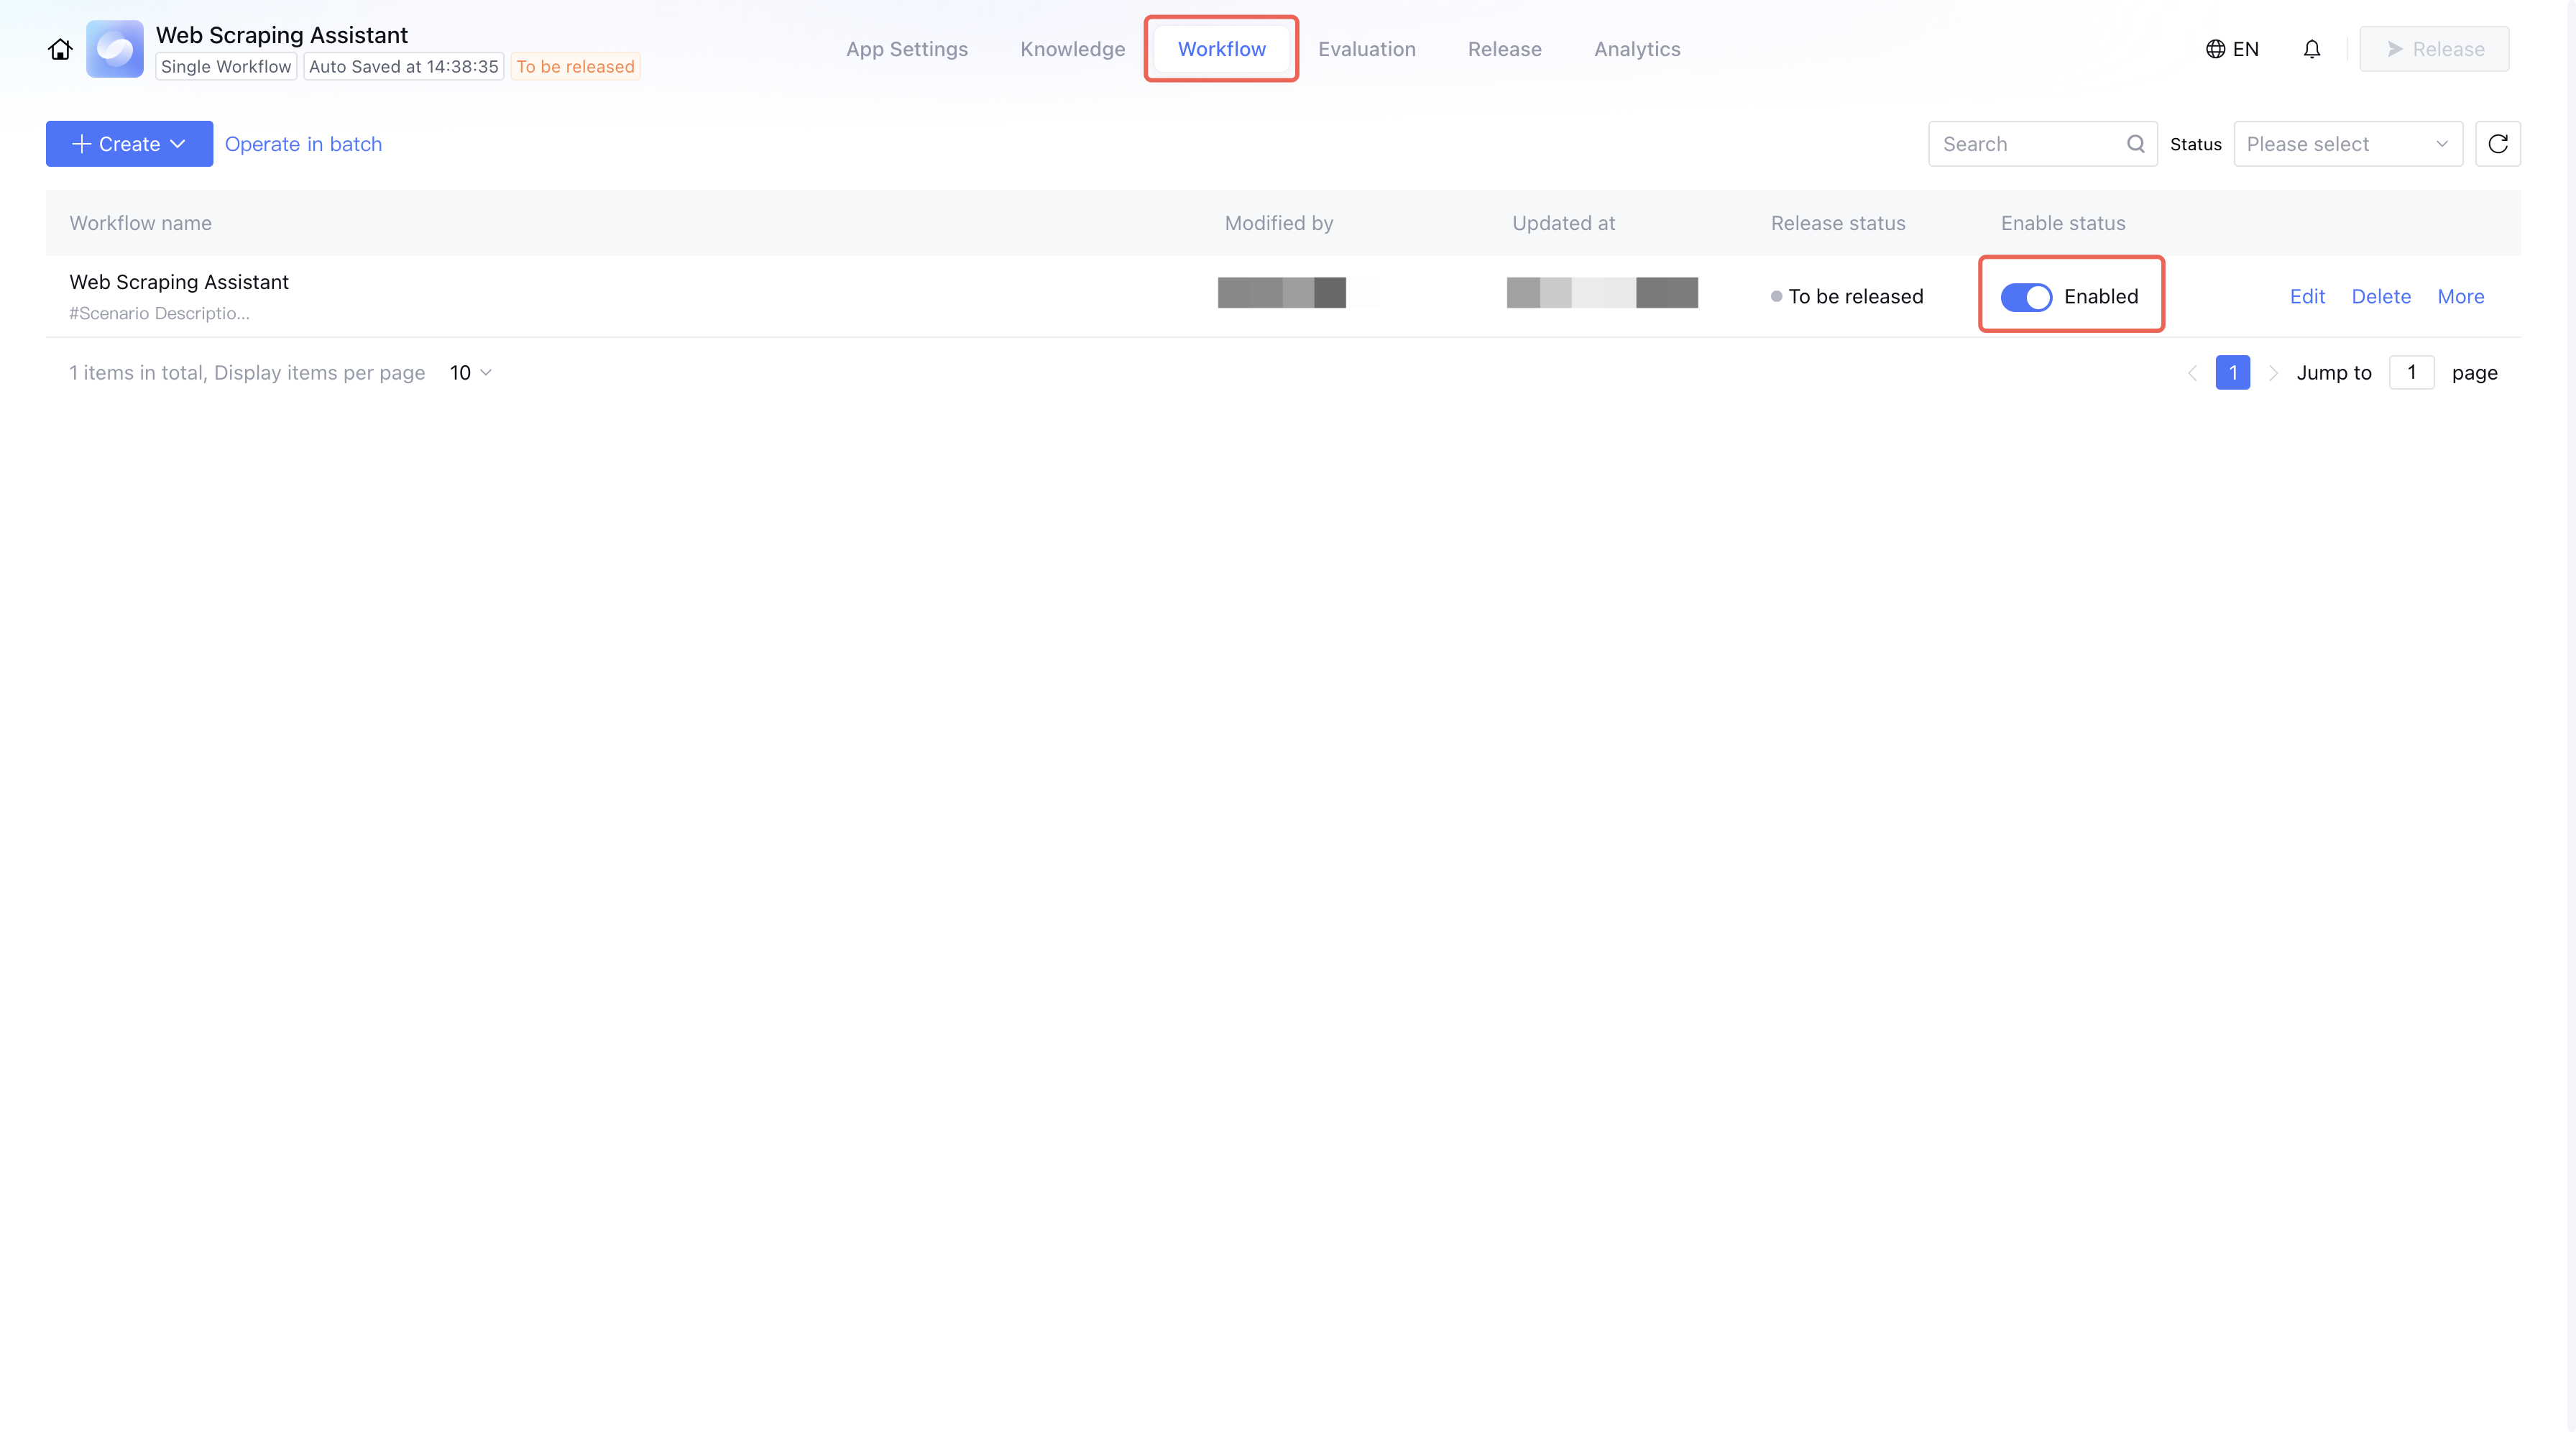2576x1435 pixels.
Task: Open the items per page dropdown
Action: (x=470, y=373)
